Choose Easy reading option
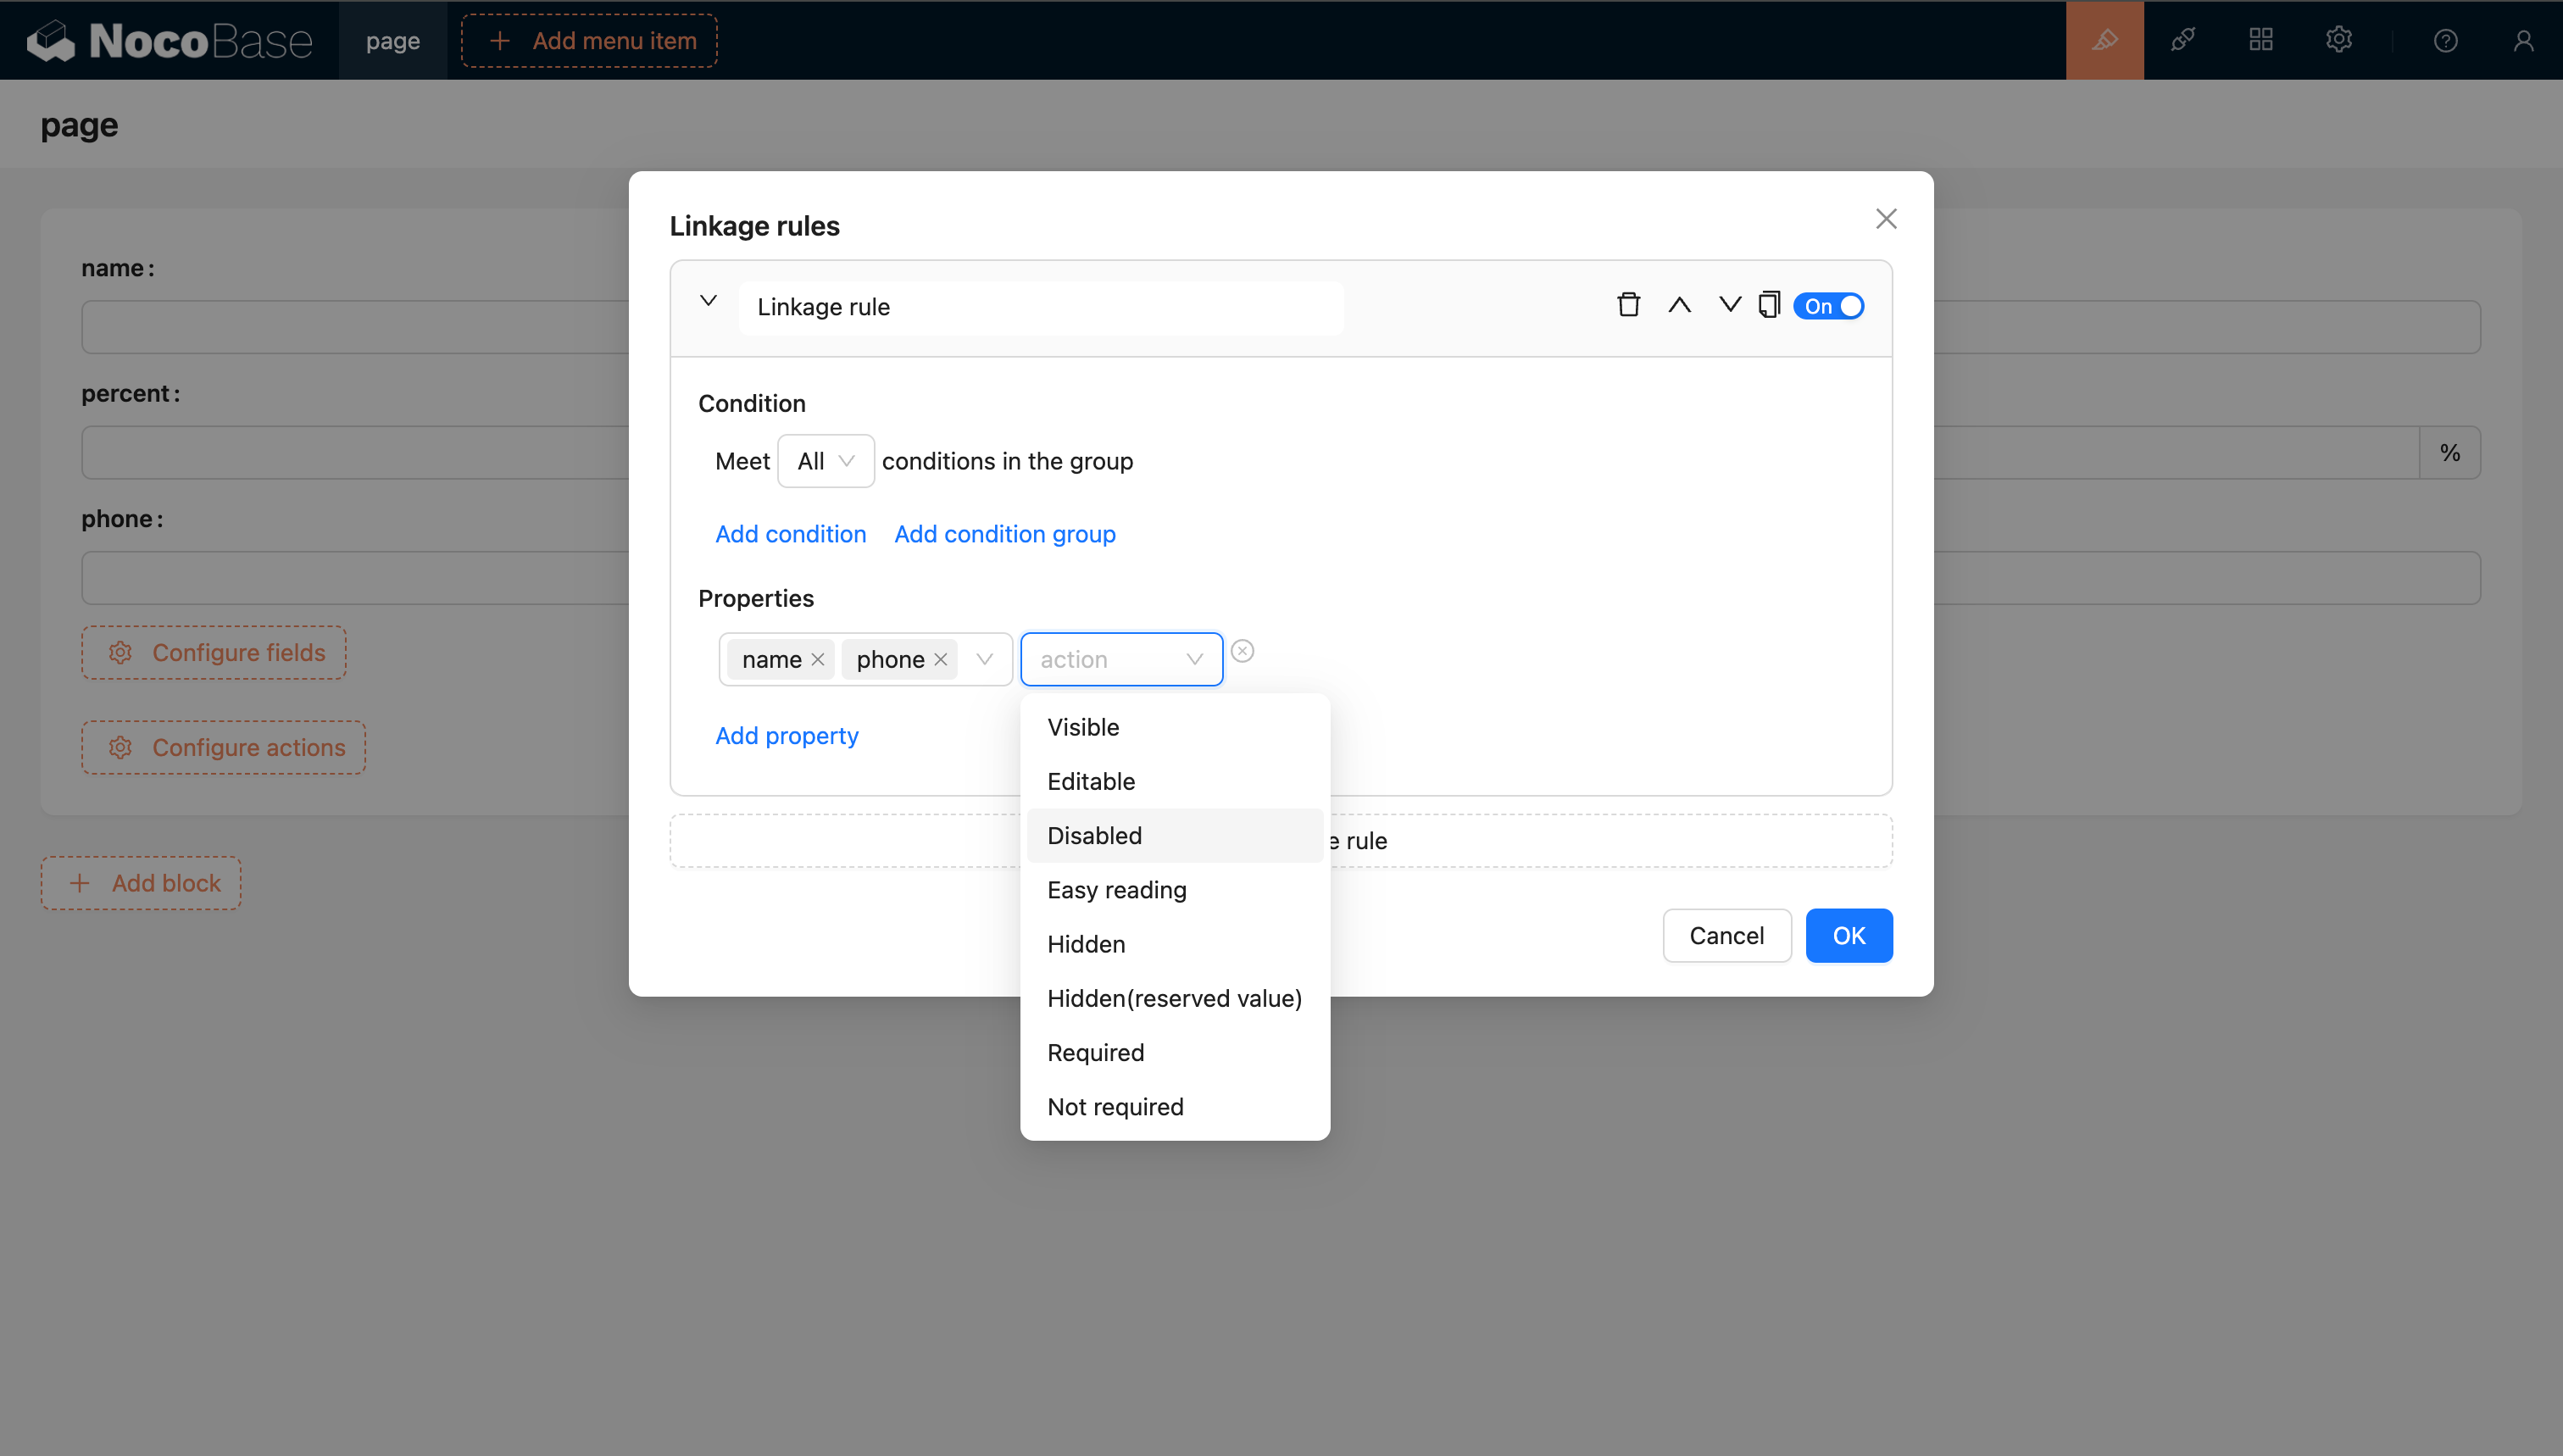This screenshot has height=1456, width=2563. click(x=1175, y=890)
